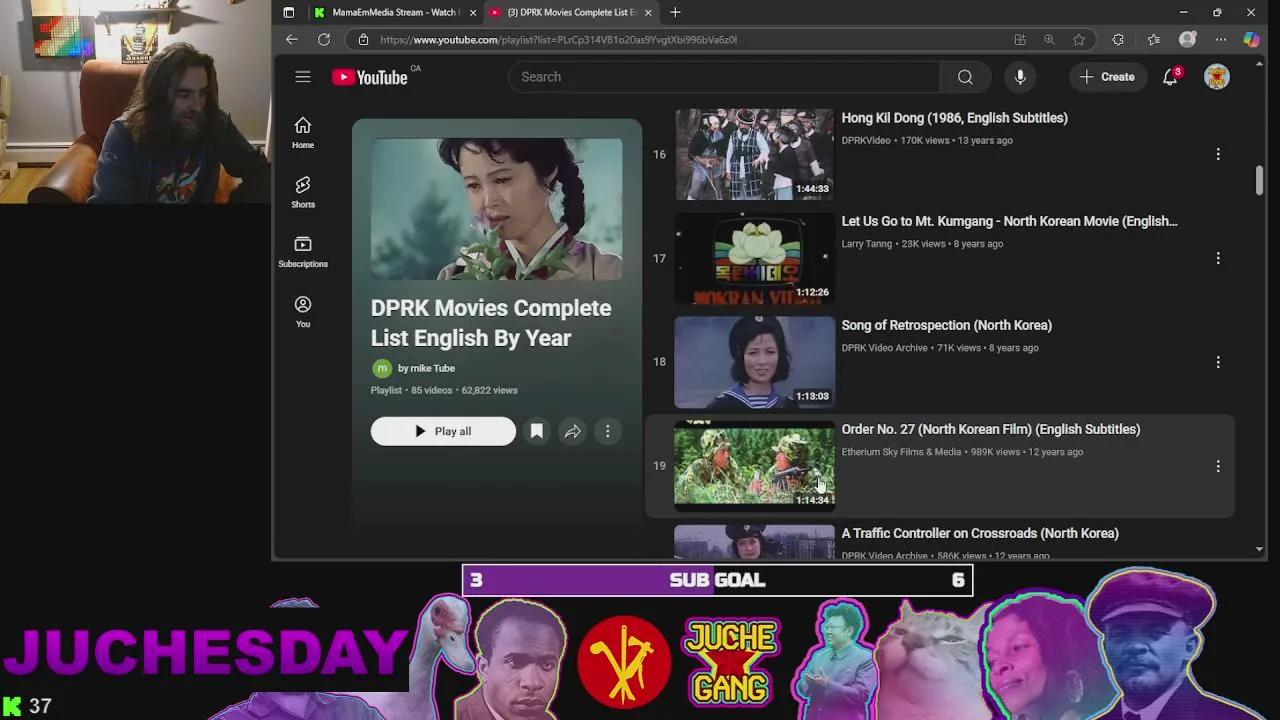Click the browser back arrow

tap(291, 40)
